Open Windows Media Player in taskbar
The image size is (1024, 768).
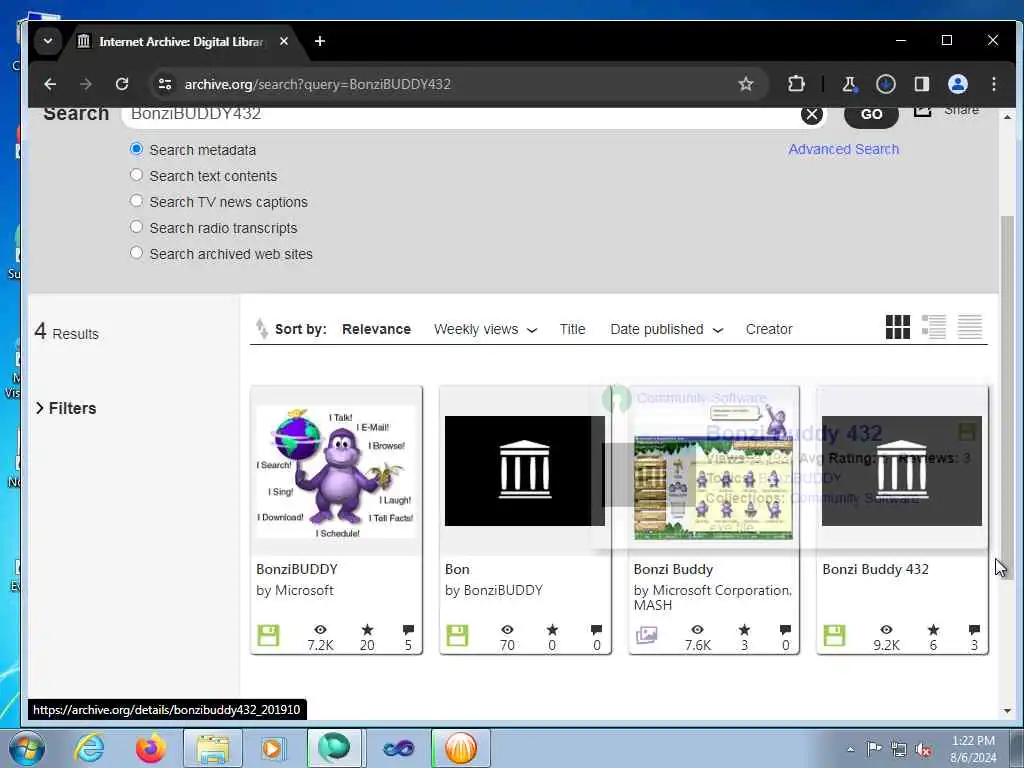272,748
